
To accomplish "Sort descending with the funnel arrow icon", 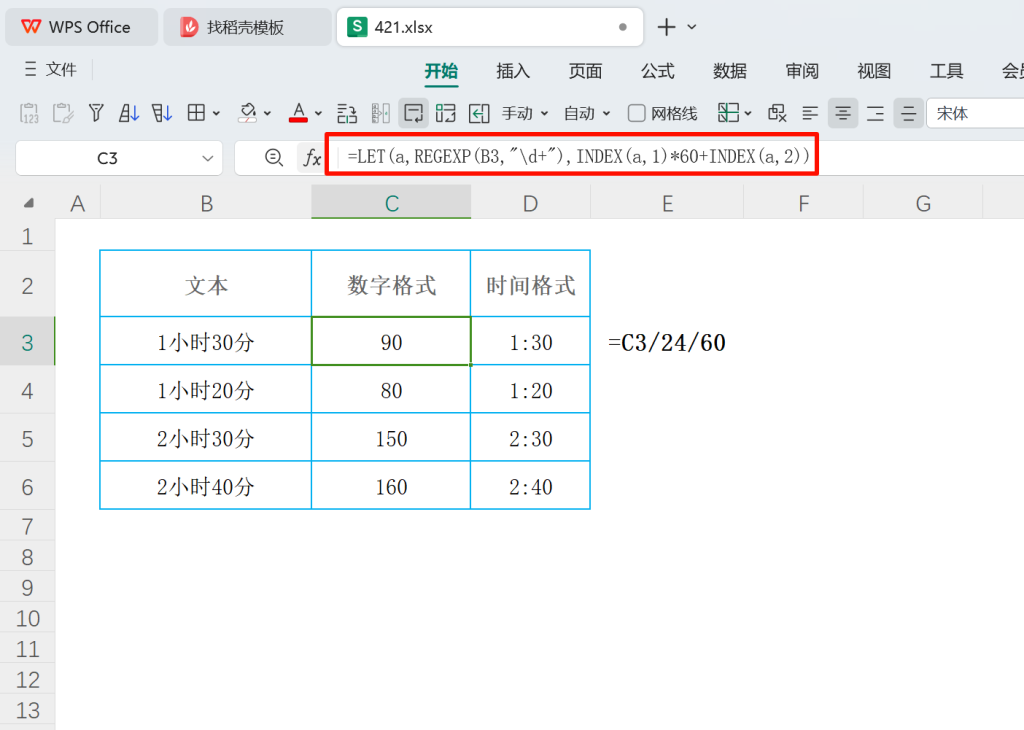I will coord(161,113).
